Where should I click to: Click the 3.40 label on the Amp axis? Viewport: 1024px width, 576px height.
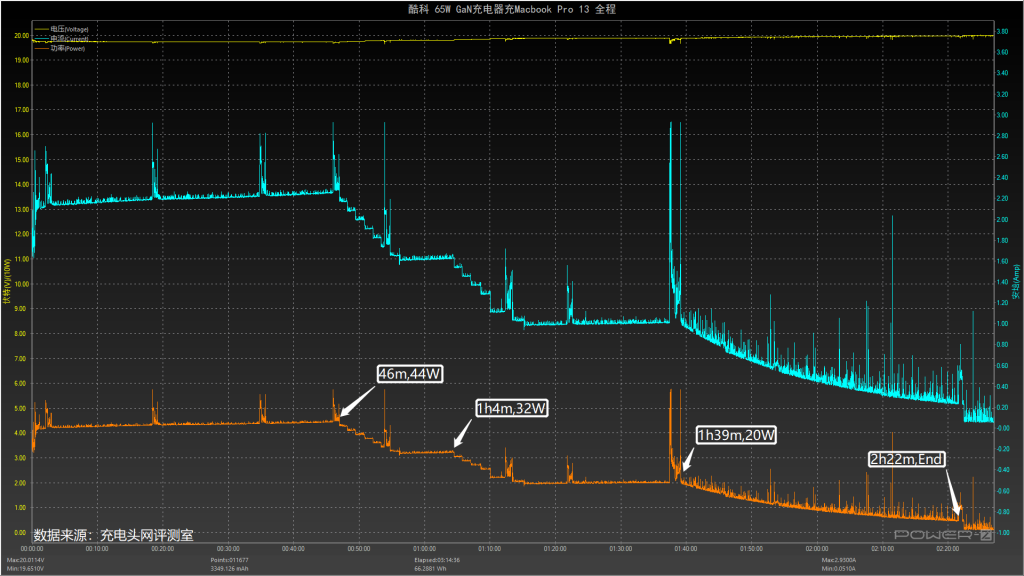point(1002,73)
